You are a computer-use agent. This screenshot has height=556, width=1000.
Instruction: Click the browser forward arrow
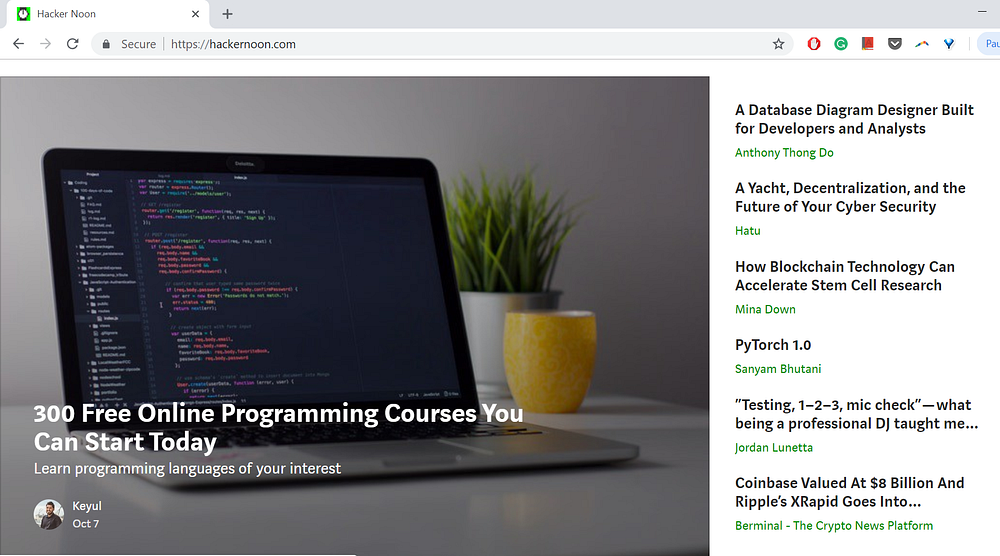pos(45,44)
